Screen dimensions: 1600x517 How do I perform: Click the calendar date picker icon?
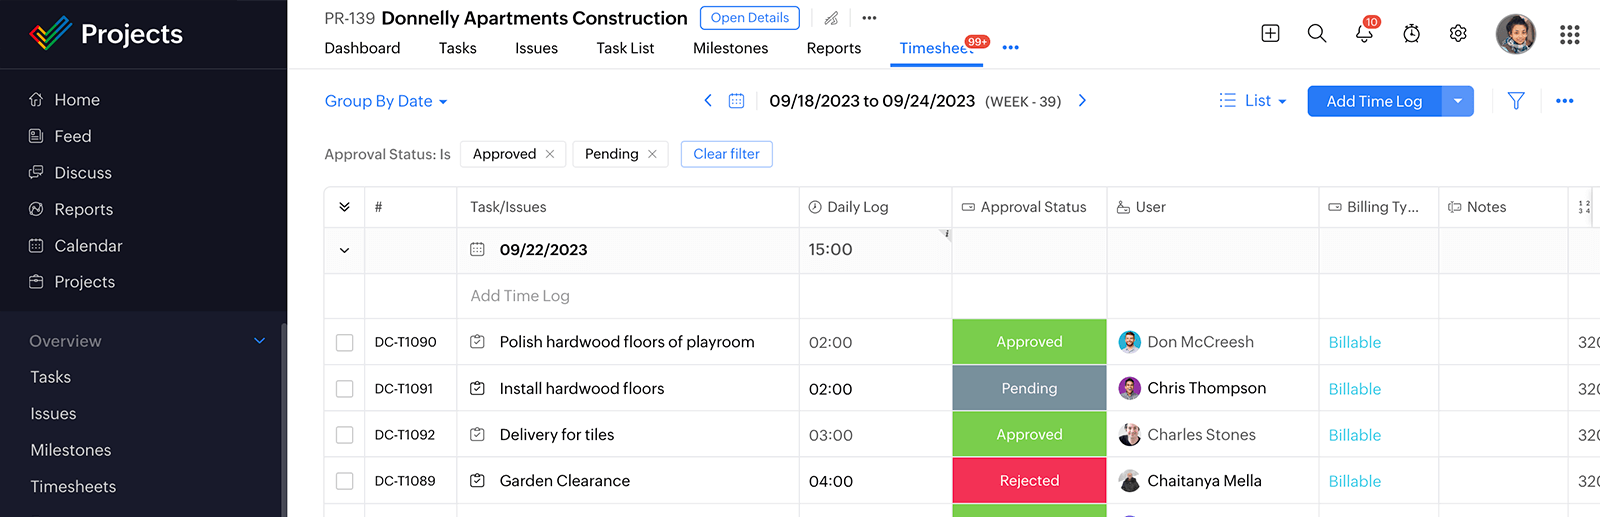pos(736,101)
